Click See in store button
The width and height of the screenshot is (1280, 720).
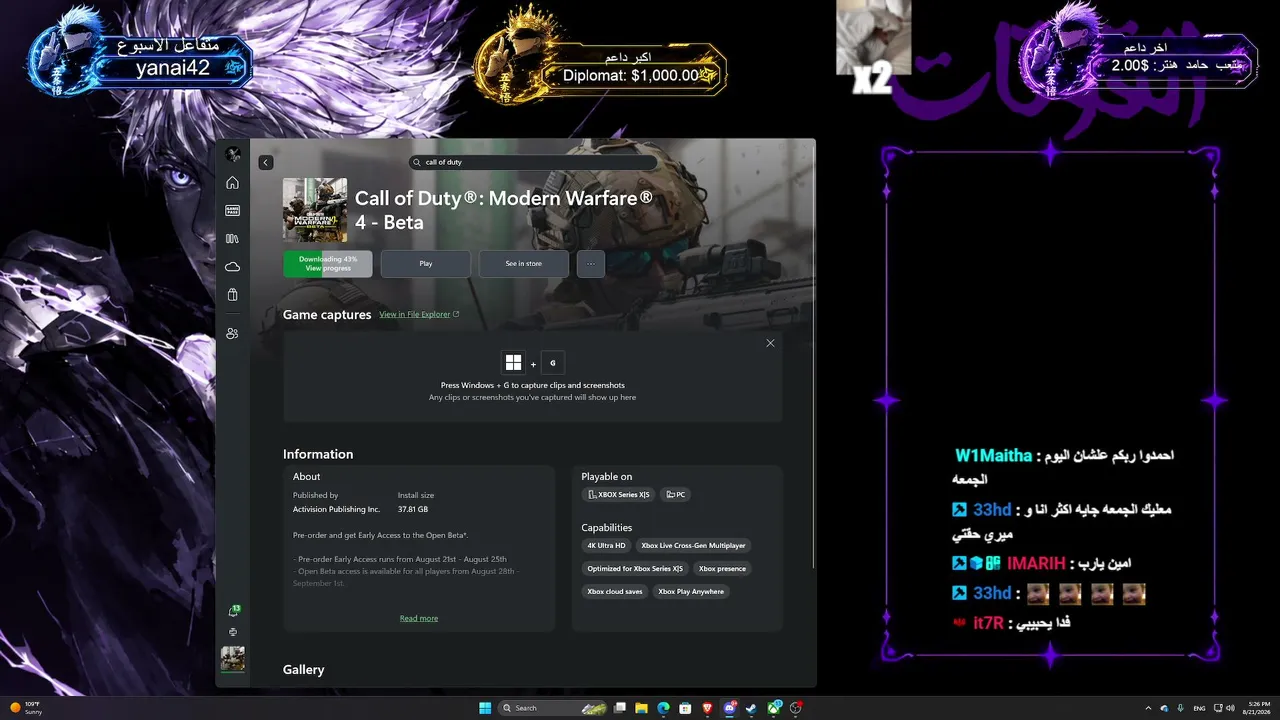pos(524,264)
